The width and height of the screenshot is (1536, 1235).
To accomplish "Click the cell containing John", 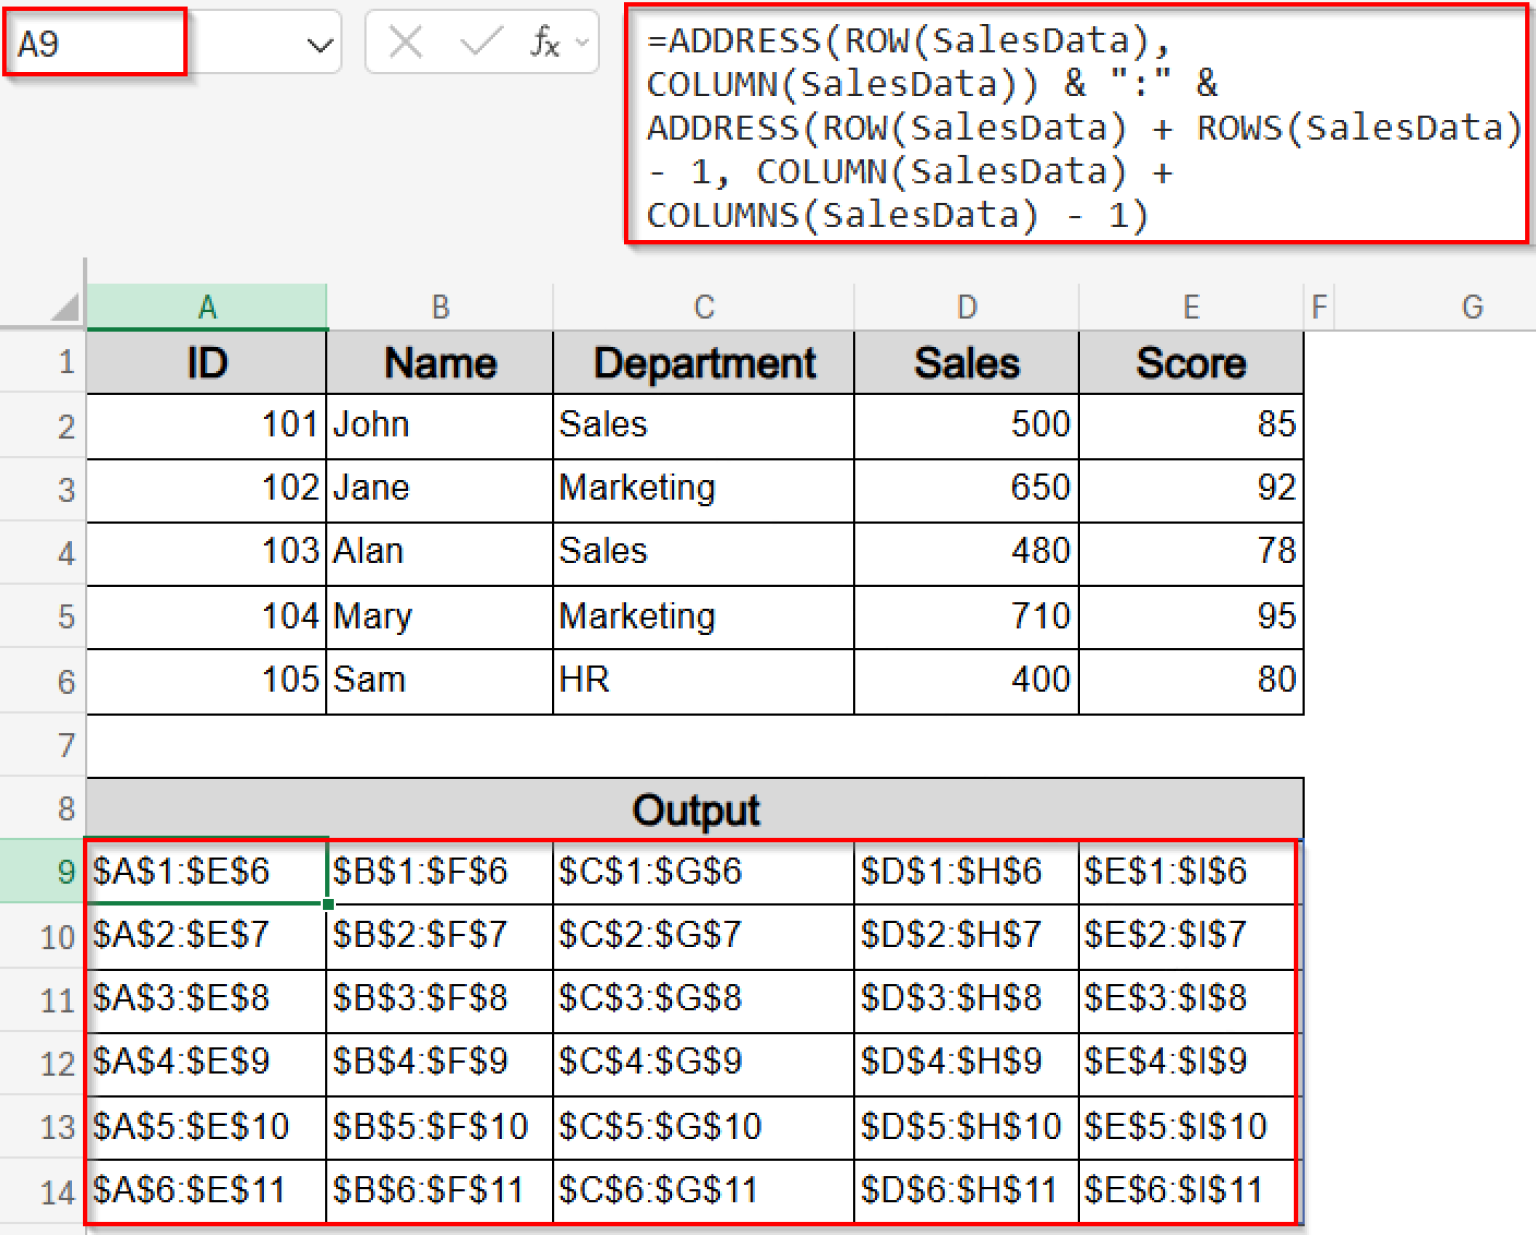I will point(440,425).
